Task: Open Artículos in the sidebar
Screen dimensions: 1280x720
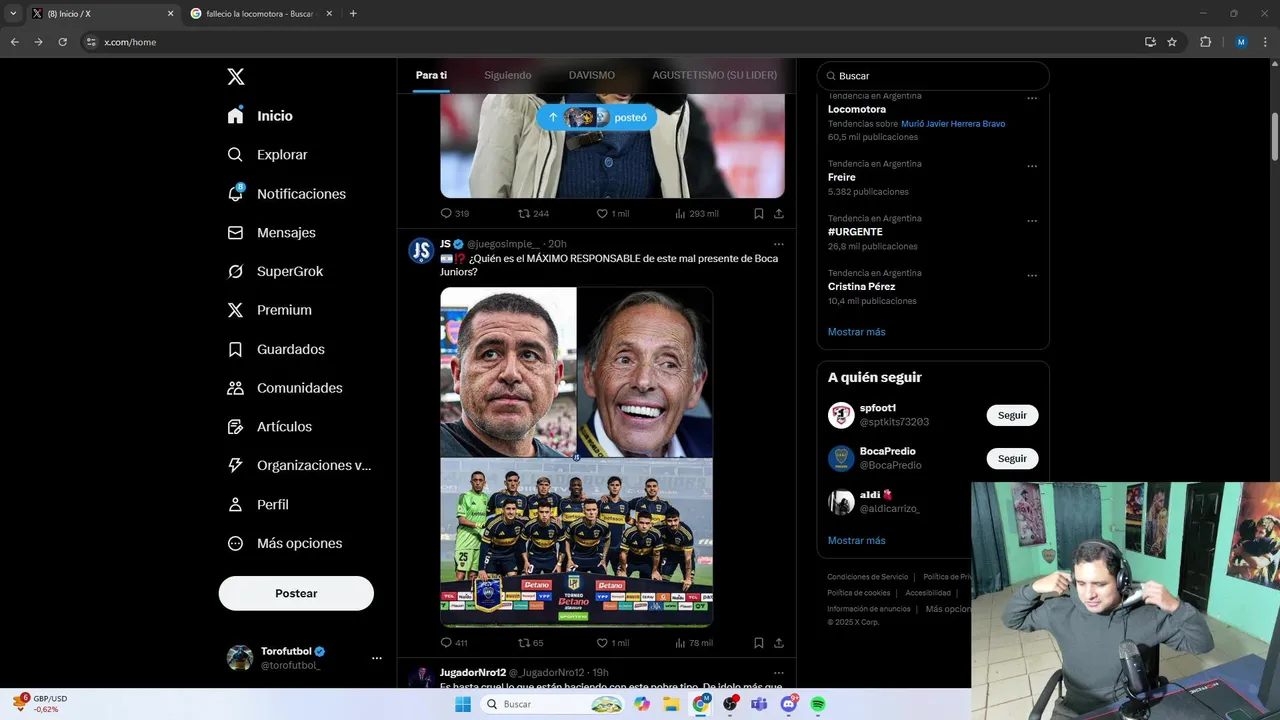Action: (x=269, y=427)
